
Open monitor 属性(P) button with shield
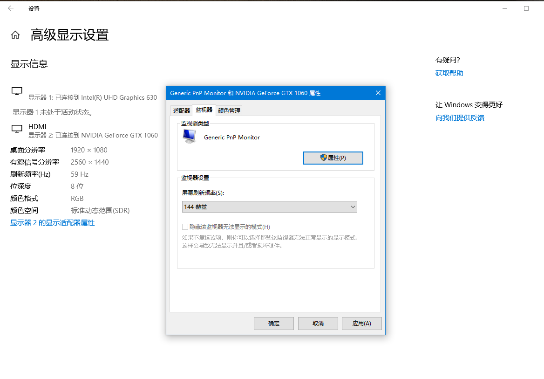pyautogui.click(x=333, y=158)
